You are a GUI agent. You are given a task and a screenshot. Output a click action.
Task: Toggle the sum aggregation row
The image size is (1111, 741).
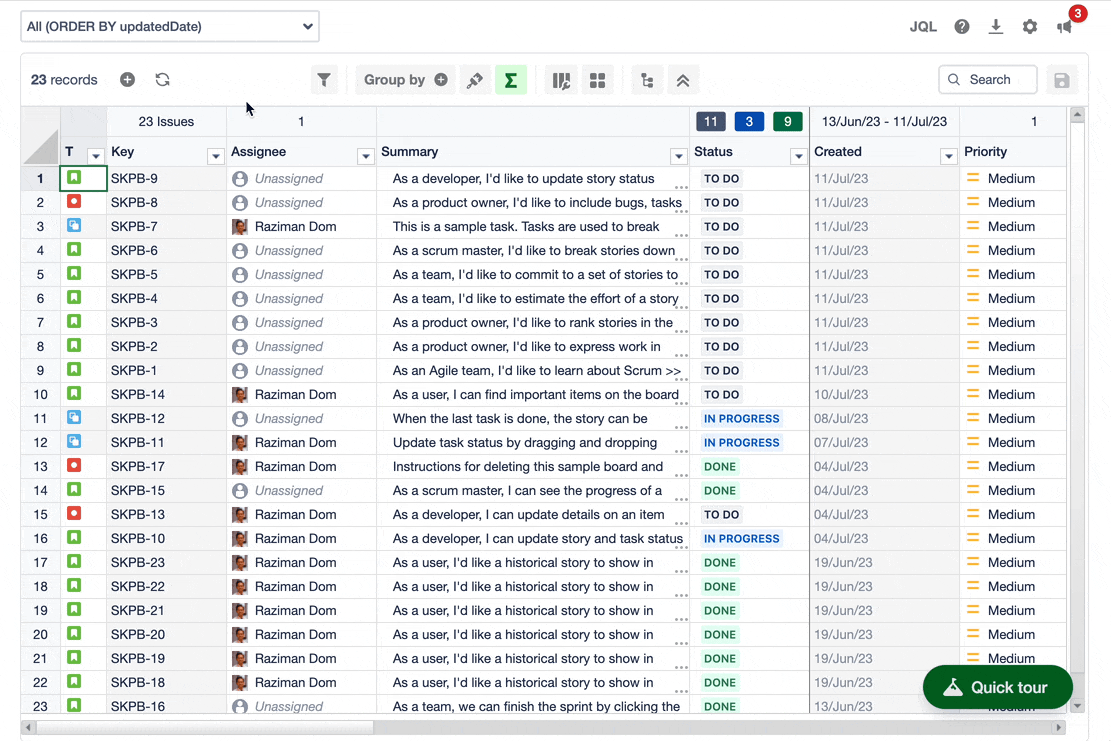[x=510, y=80]
